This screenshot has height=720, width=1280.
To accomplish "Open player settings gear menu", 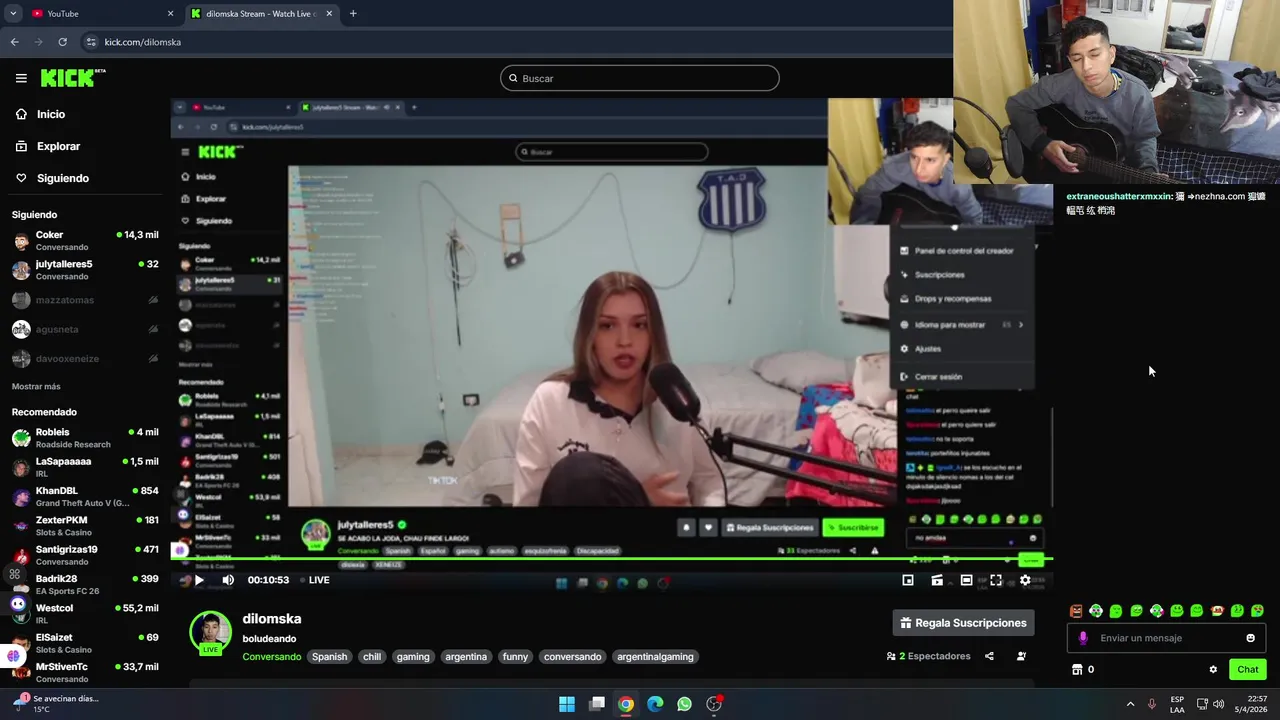I will tap(1025, 580).
